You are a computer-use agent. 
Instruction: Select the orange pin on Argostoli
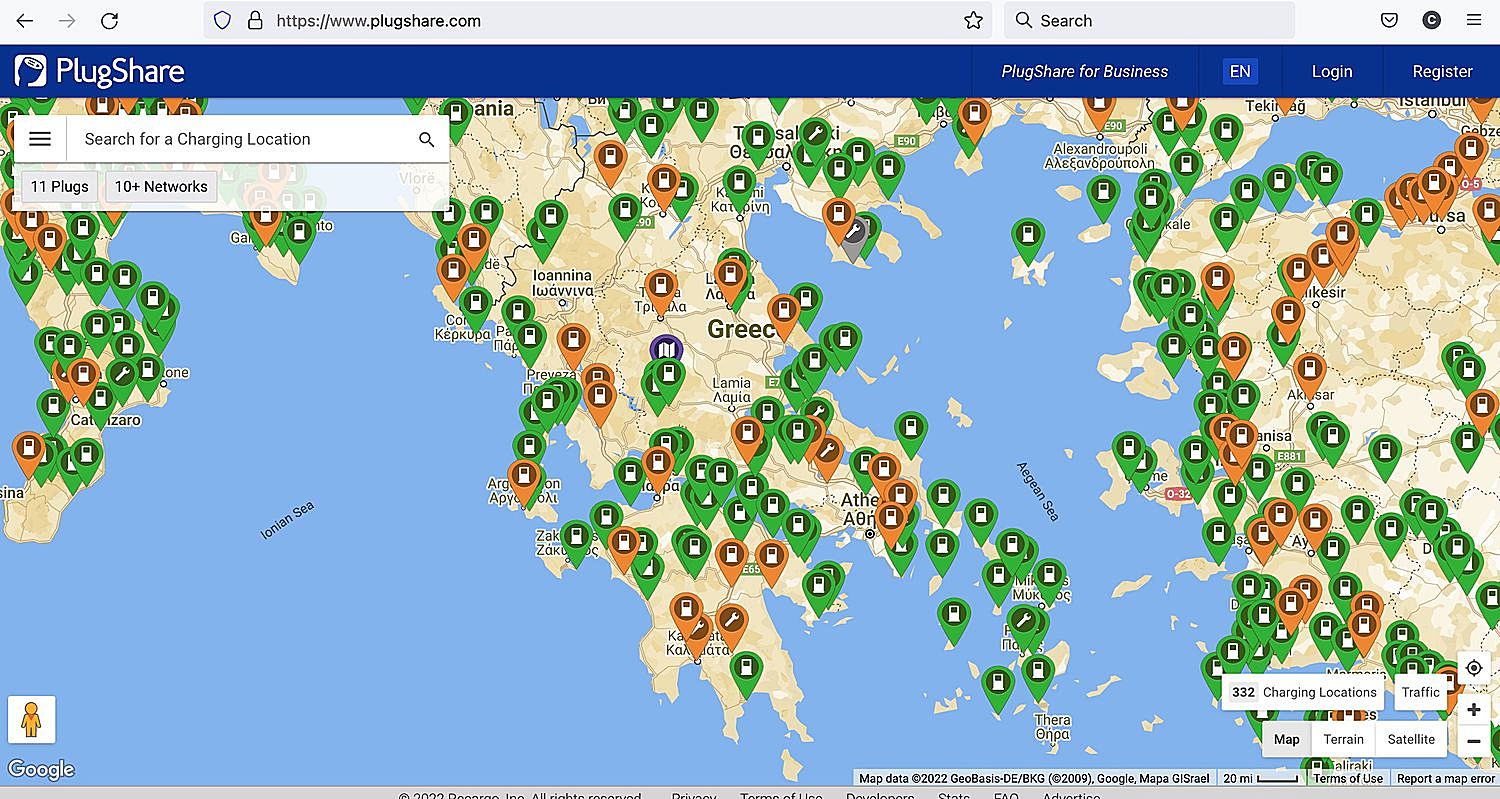pos(524,480)
